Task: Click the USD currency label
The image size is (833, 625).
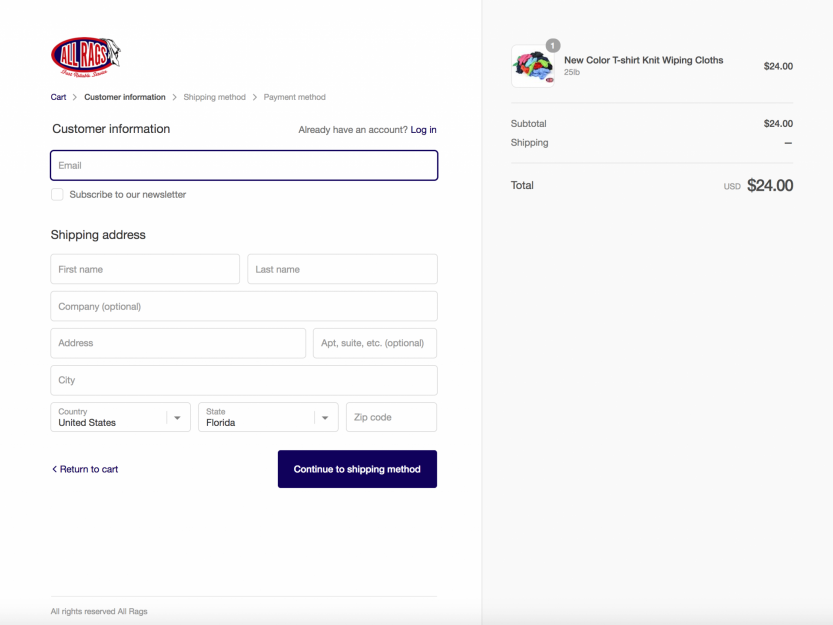Action: [x=732, y=187]
